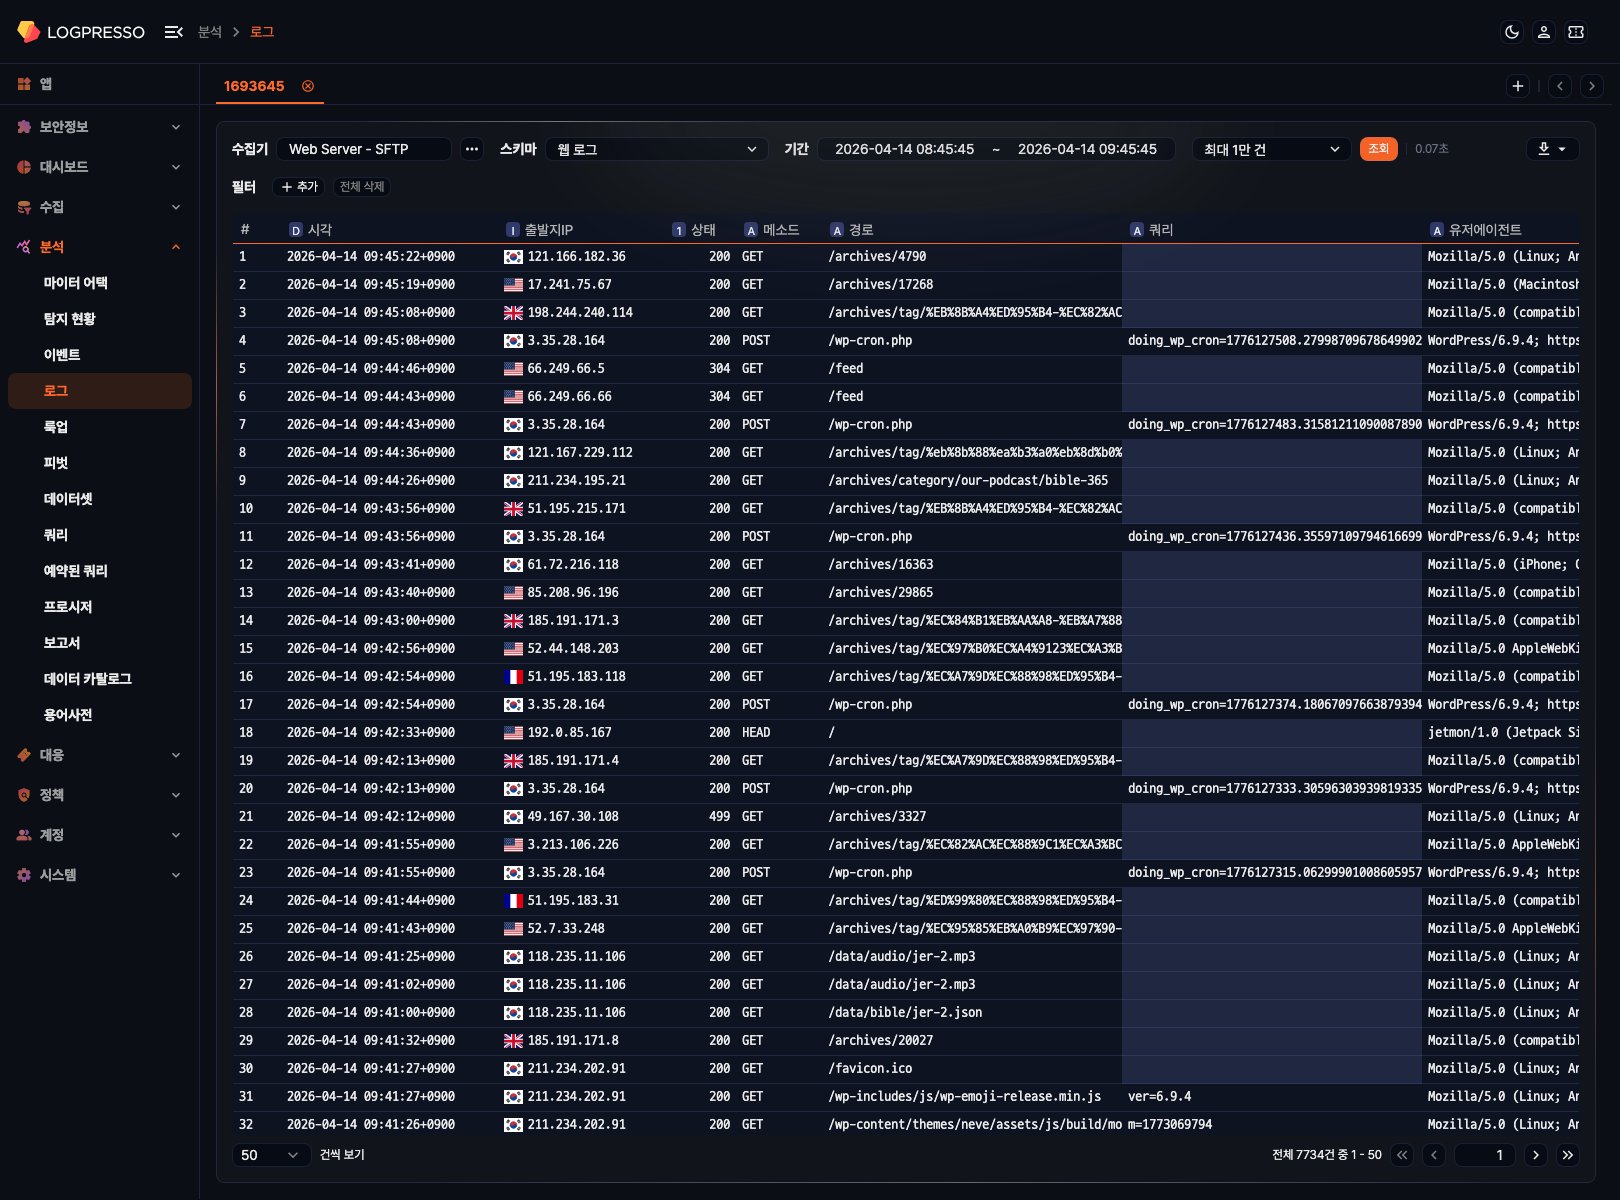1620x1200 pixels.
Task: Open the collector options ellipsis button
Action: 472,149
